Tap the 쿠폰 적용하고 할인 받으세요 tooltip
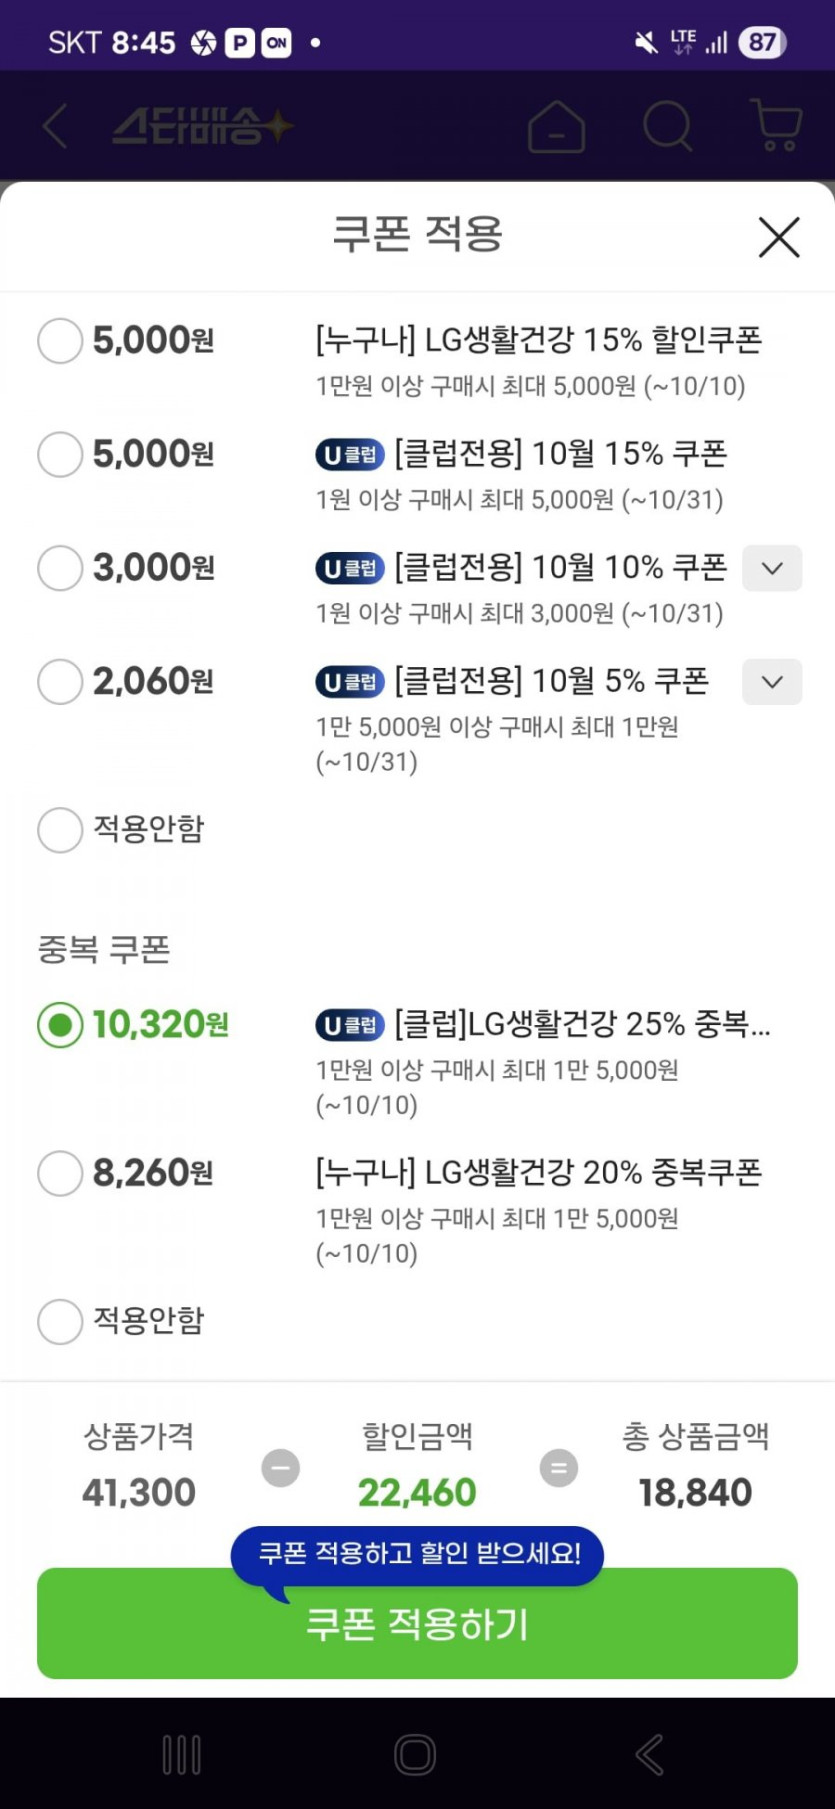 [x=418, y=1553]
